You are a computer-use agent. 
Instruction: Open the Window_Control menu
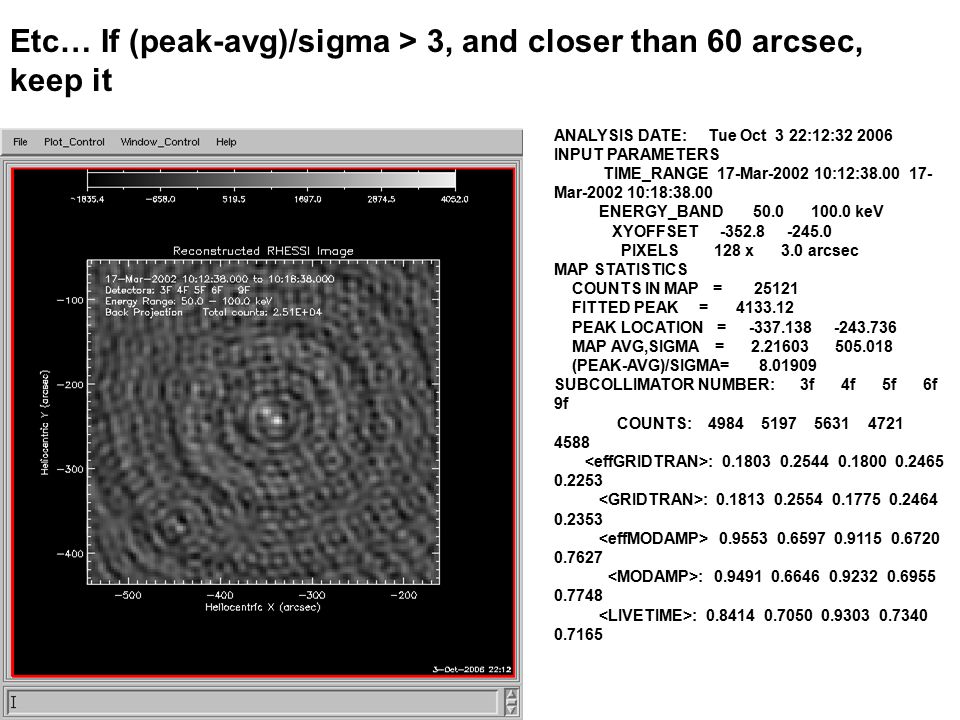[x=160, y=142]
